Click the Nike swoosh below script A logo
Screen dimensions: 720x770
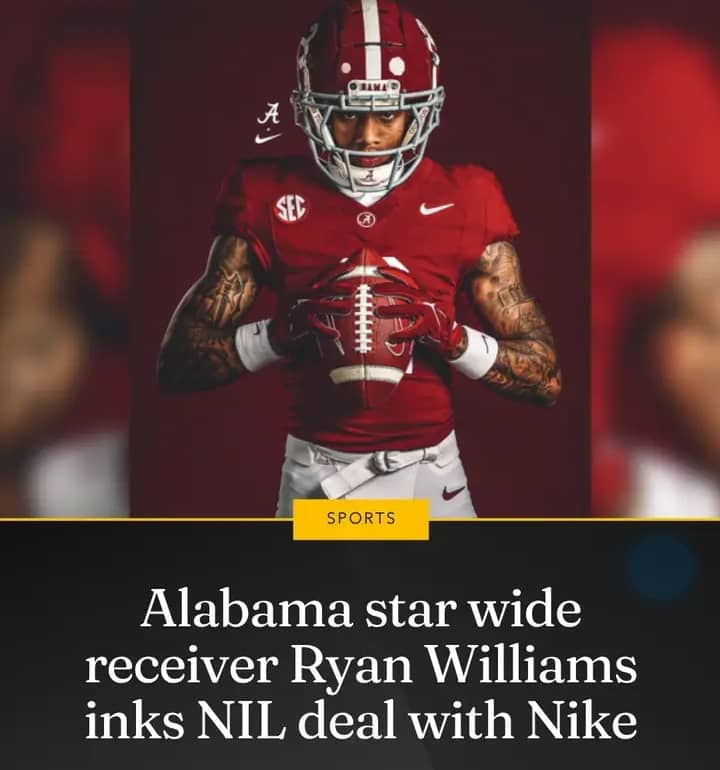tap(268, 138)
